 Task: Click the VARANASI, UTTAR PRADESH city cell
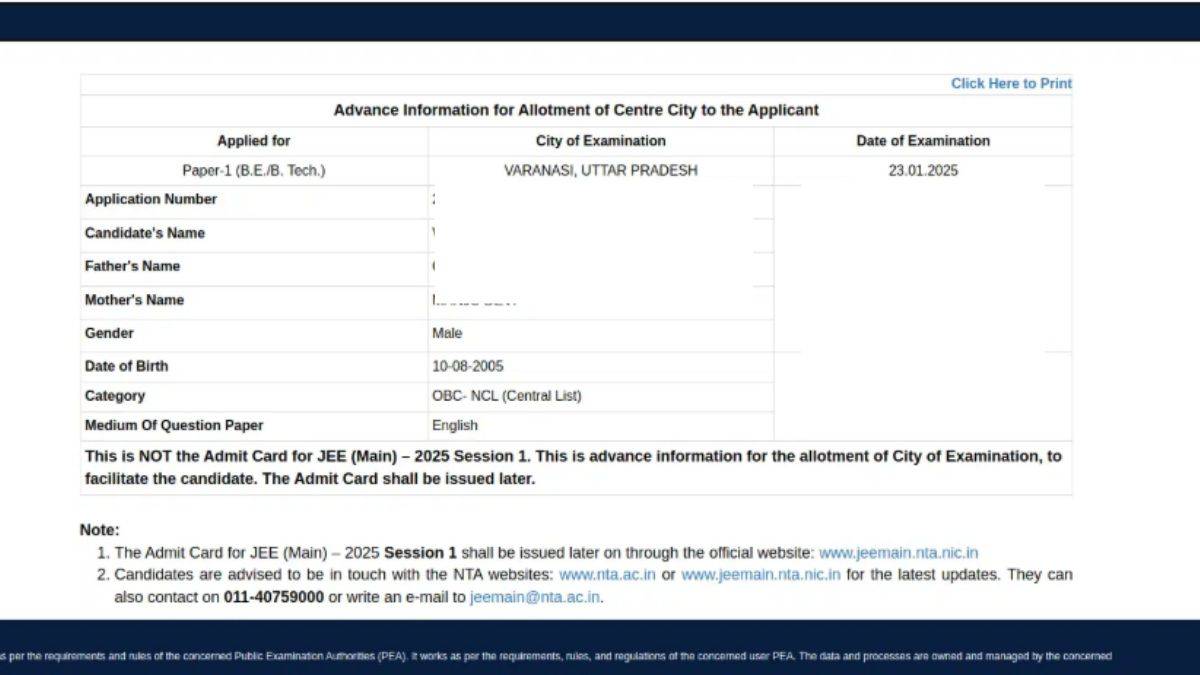(x=599, y=170)
